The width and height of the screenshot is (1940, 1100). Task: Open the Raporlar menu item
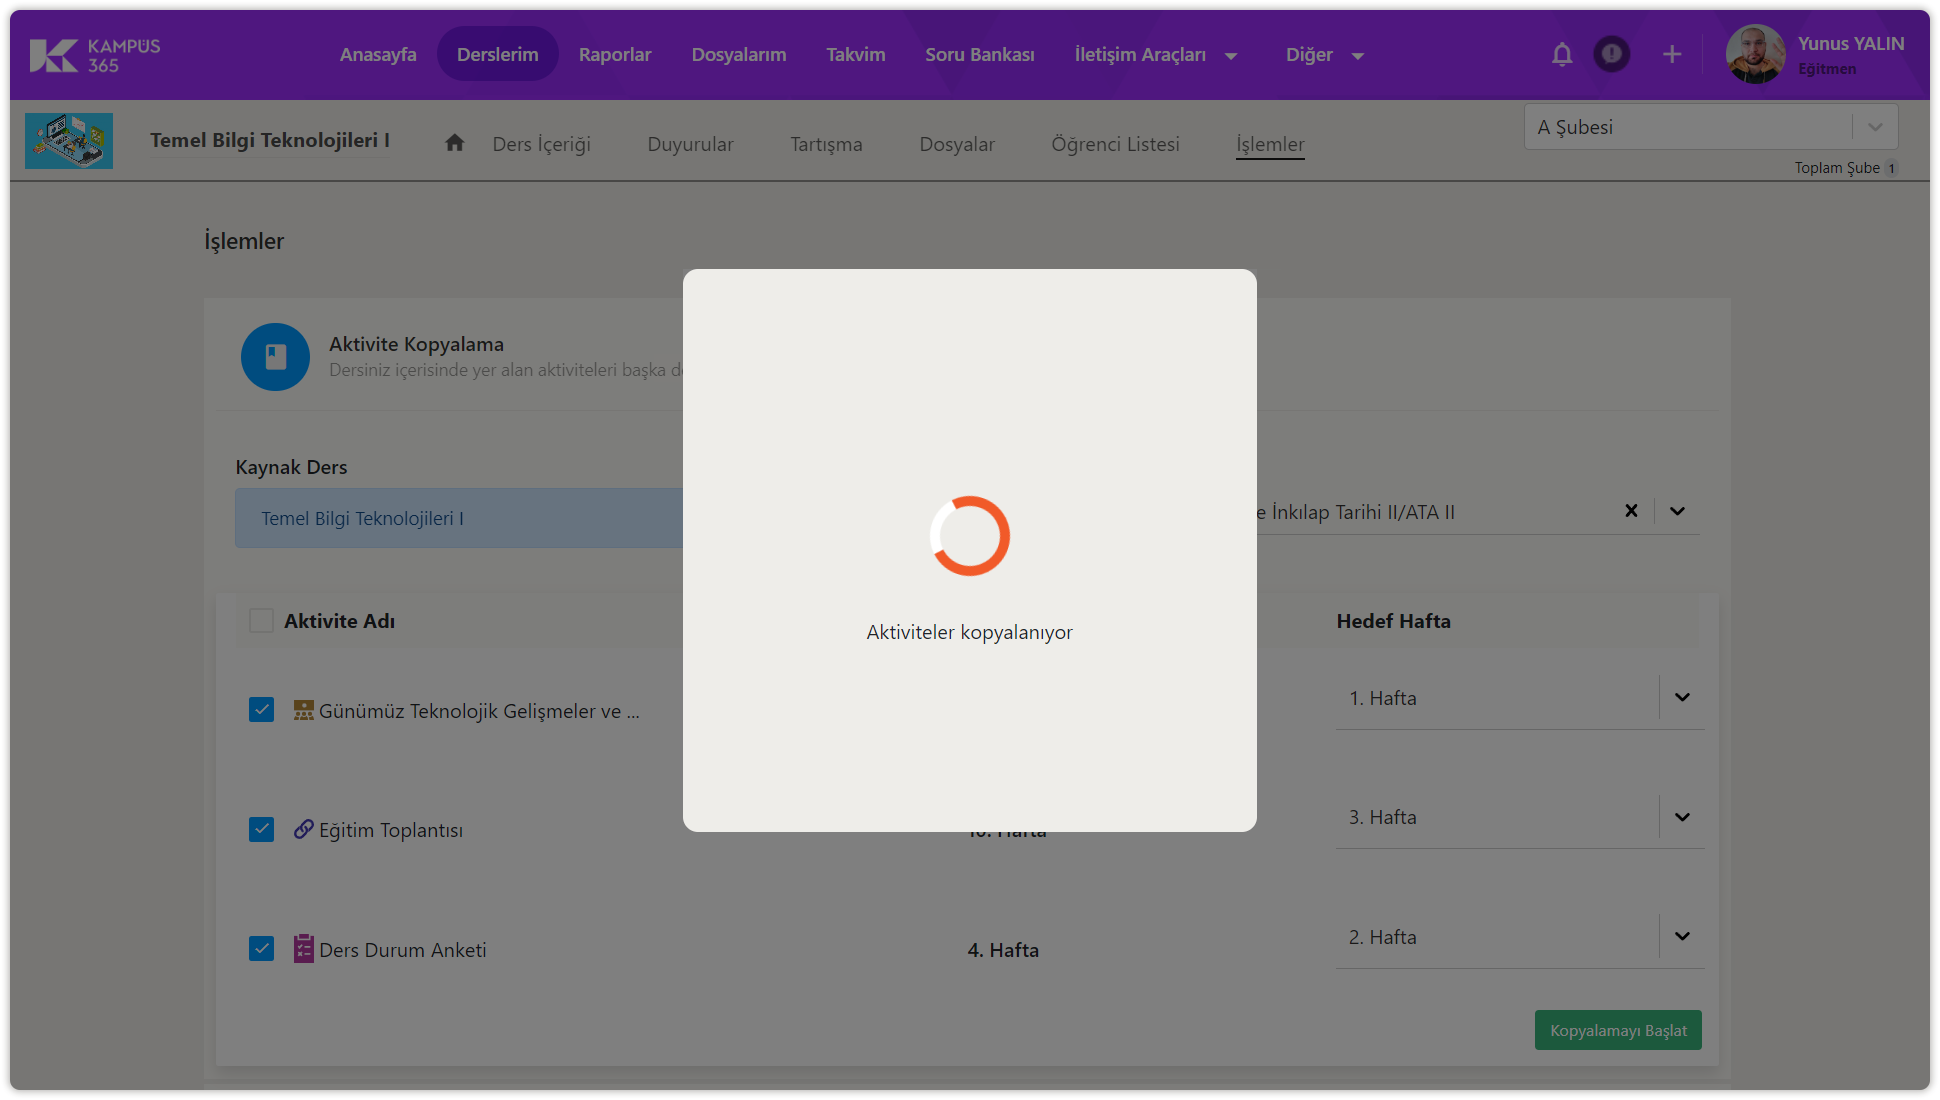(614, 55)
